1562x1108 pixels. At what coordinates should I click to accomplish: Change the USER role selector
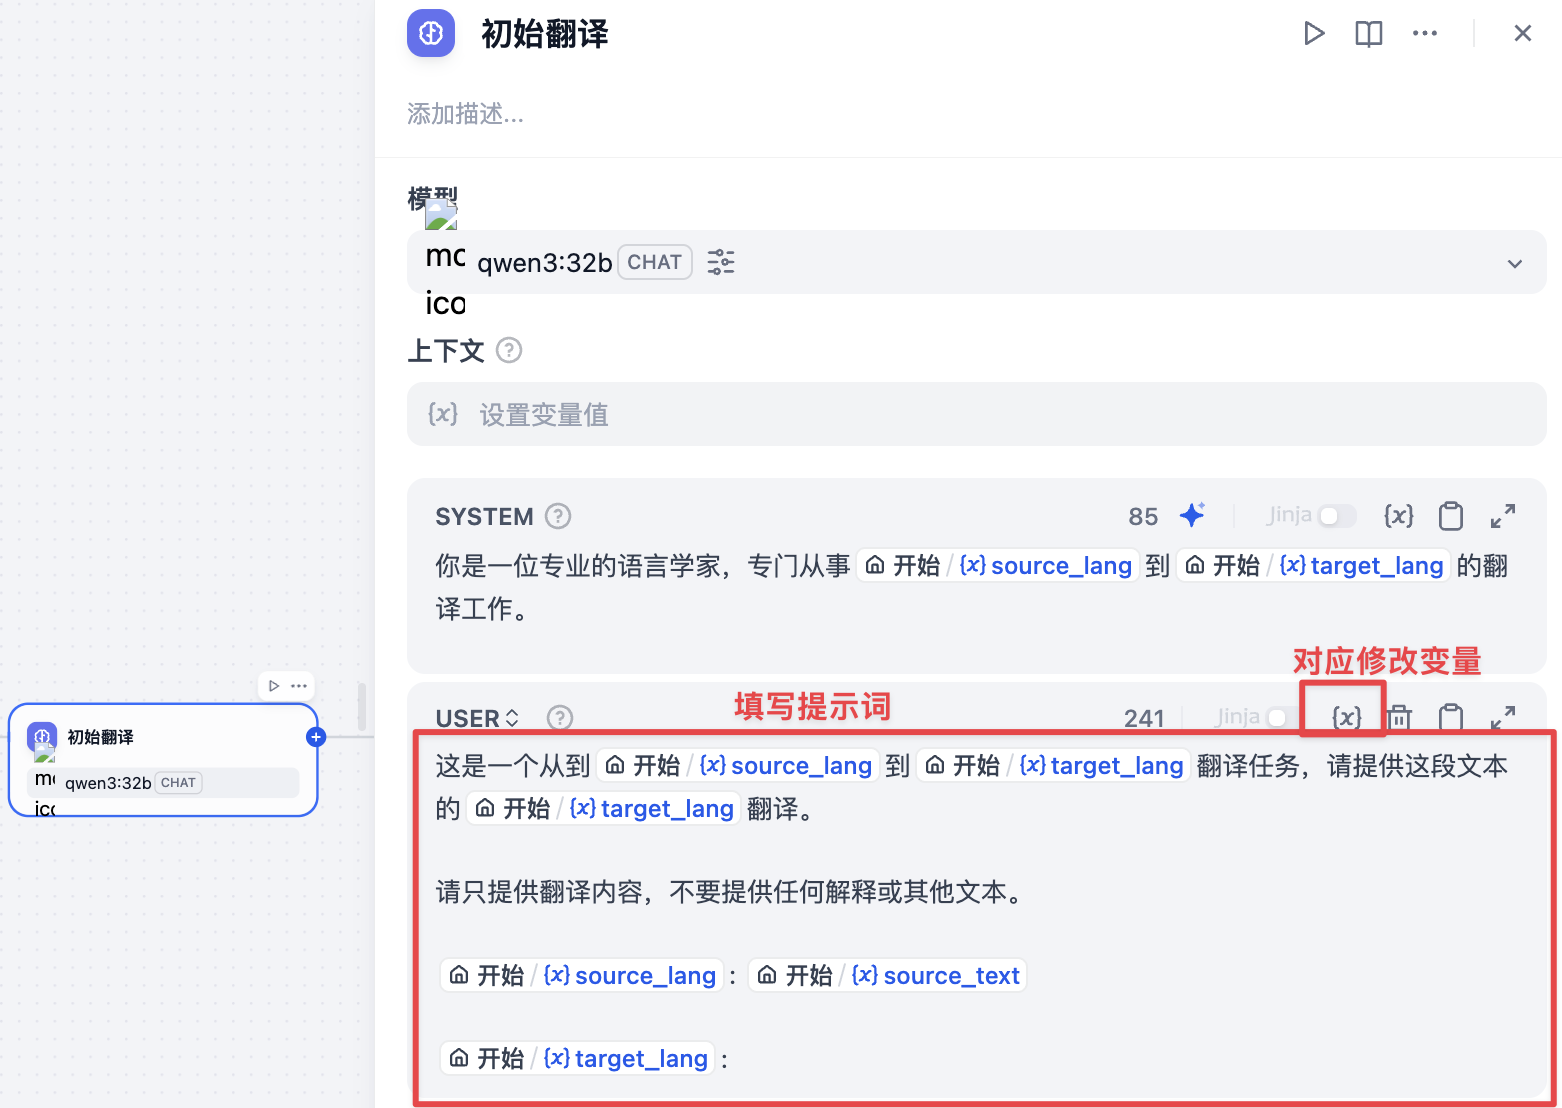[478, 718]
